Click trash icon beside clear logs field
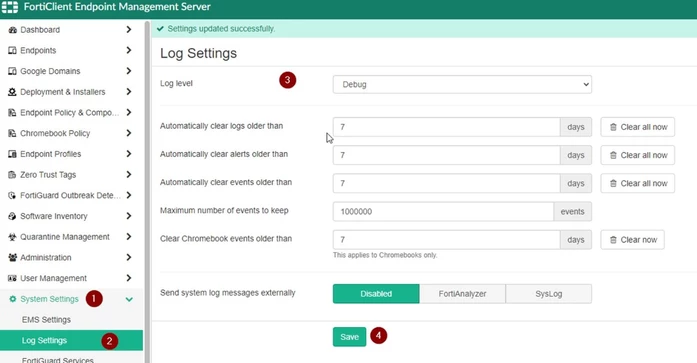 613,127
